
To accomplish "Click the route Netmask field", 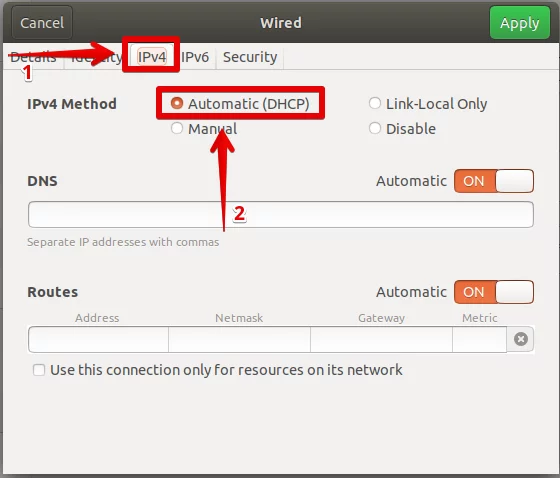I will click(239, 339).
